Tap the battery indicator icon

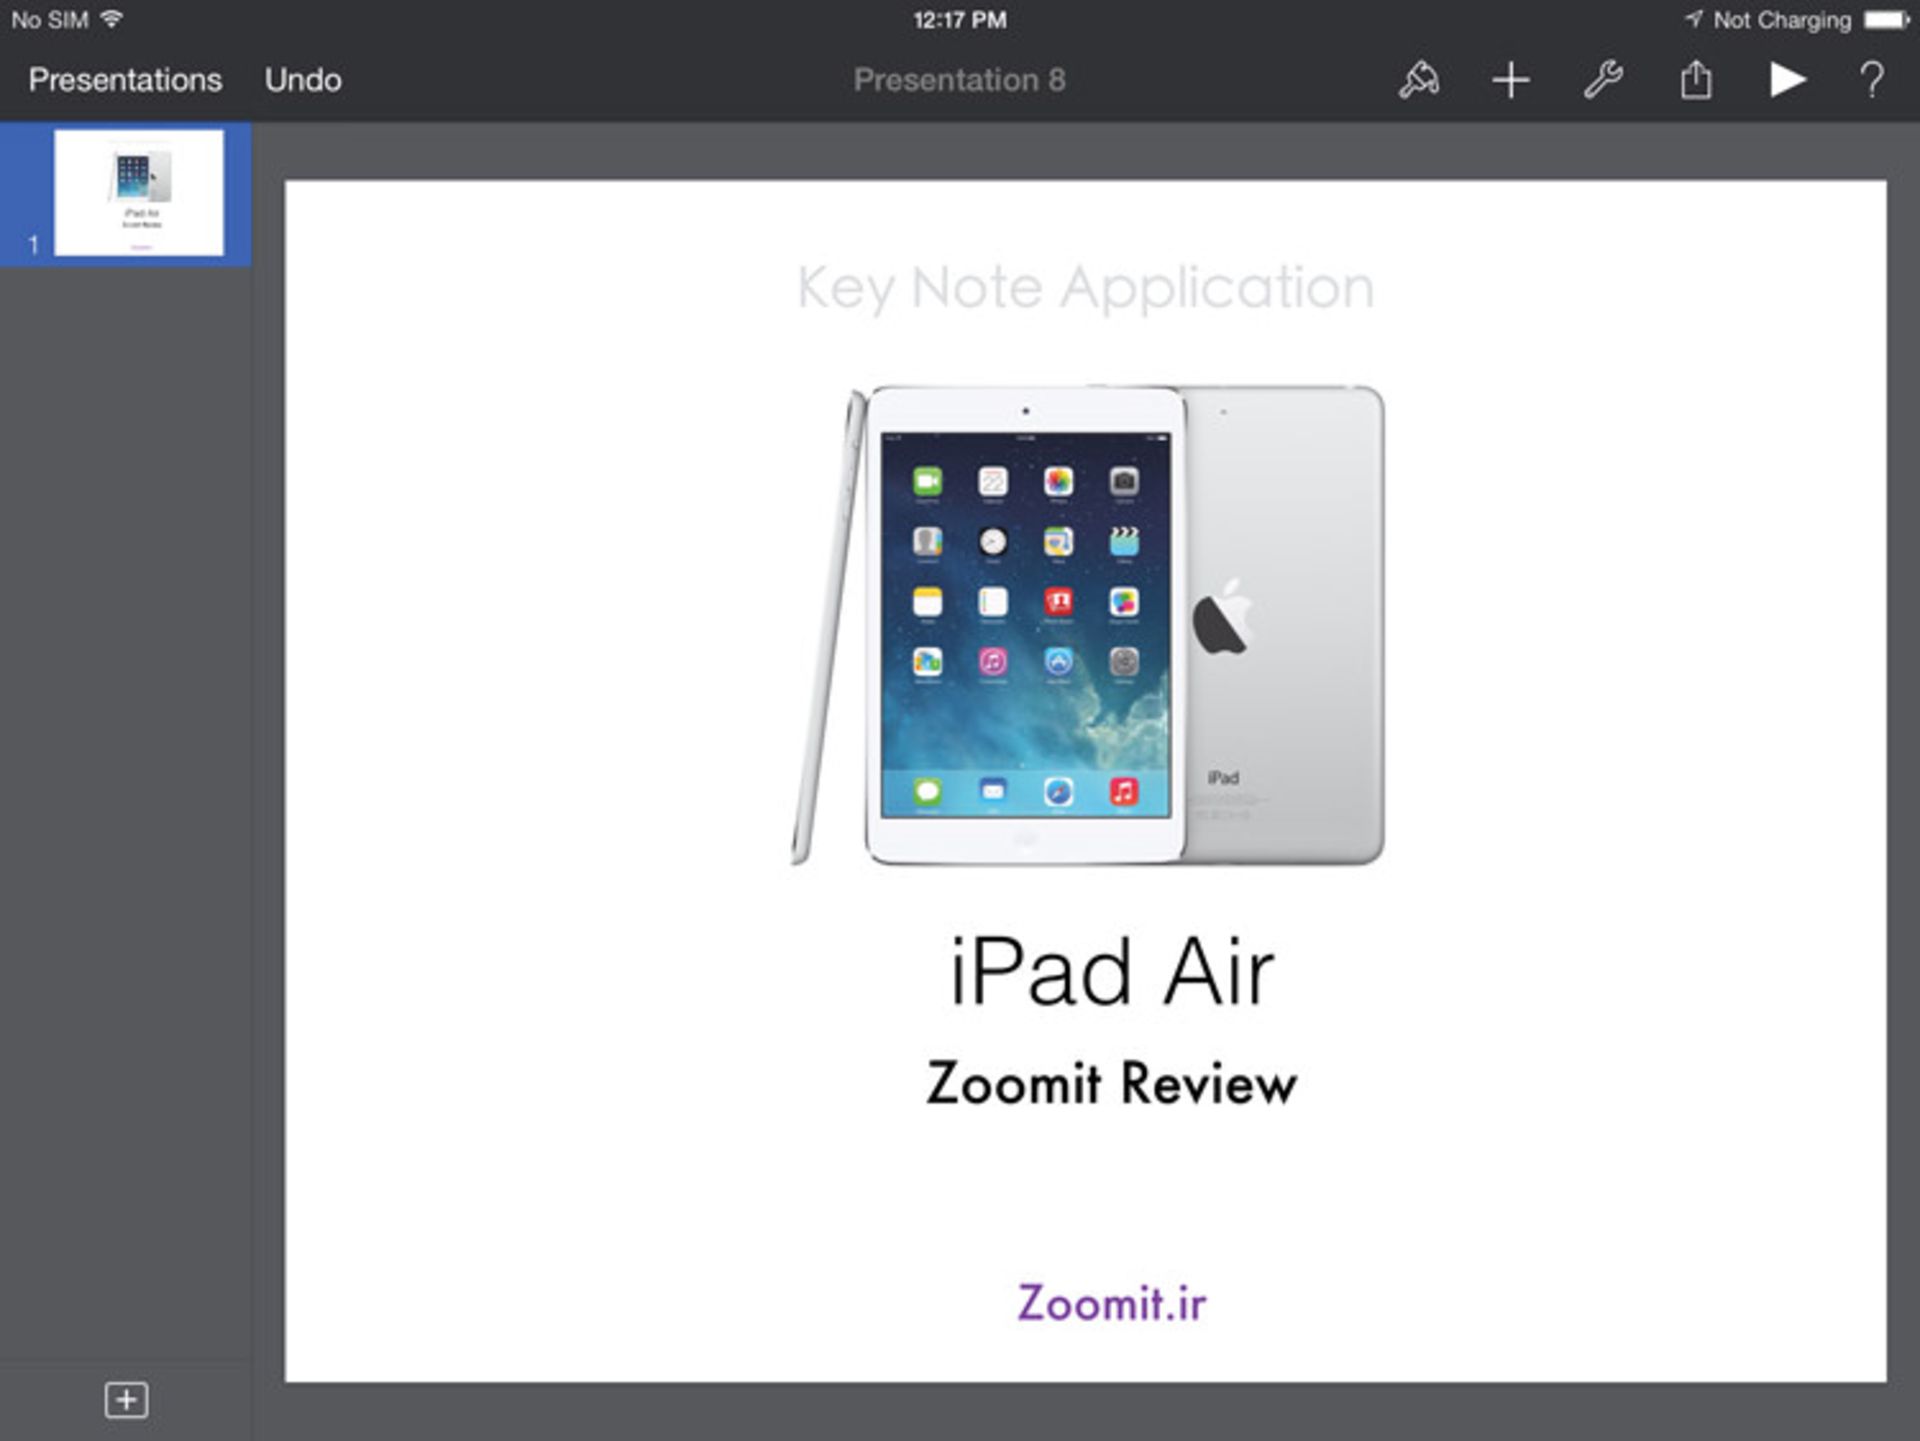pos(1886,20)
